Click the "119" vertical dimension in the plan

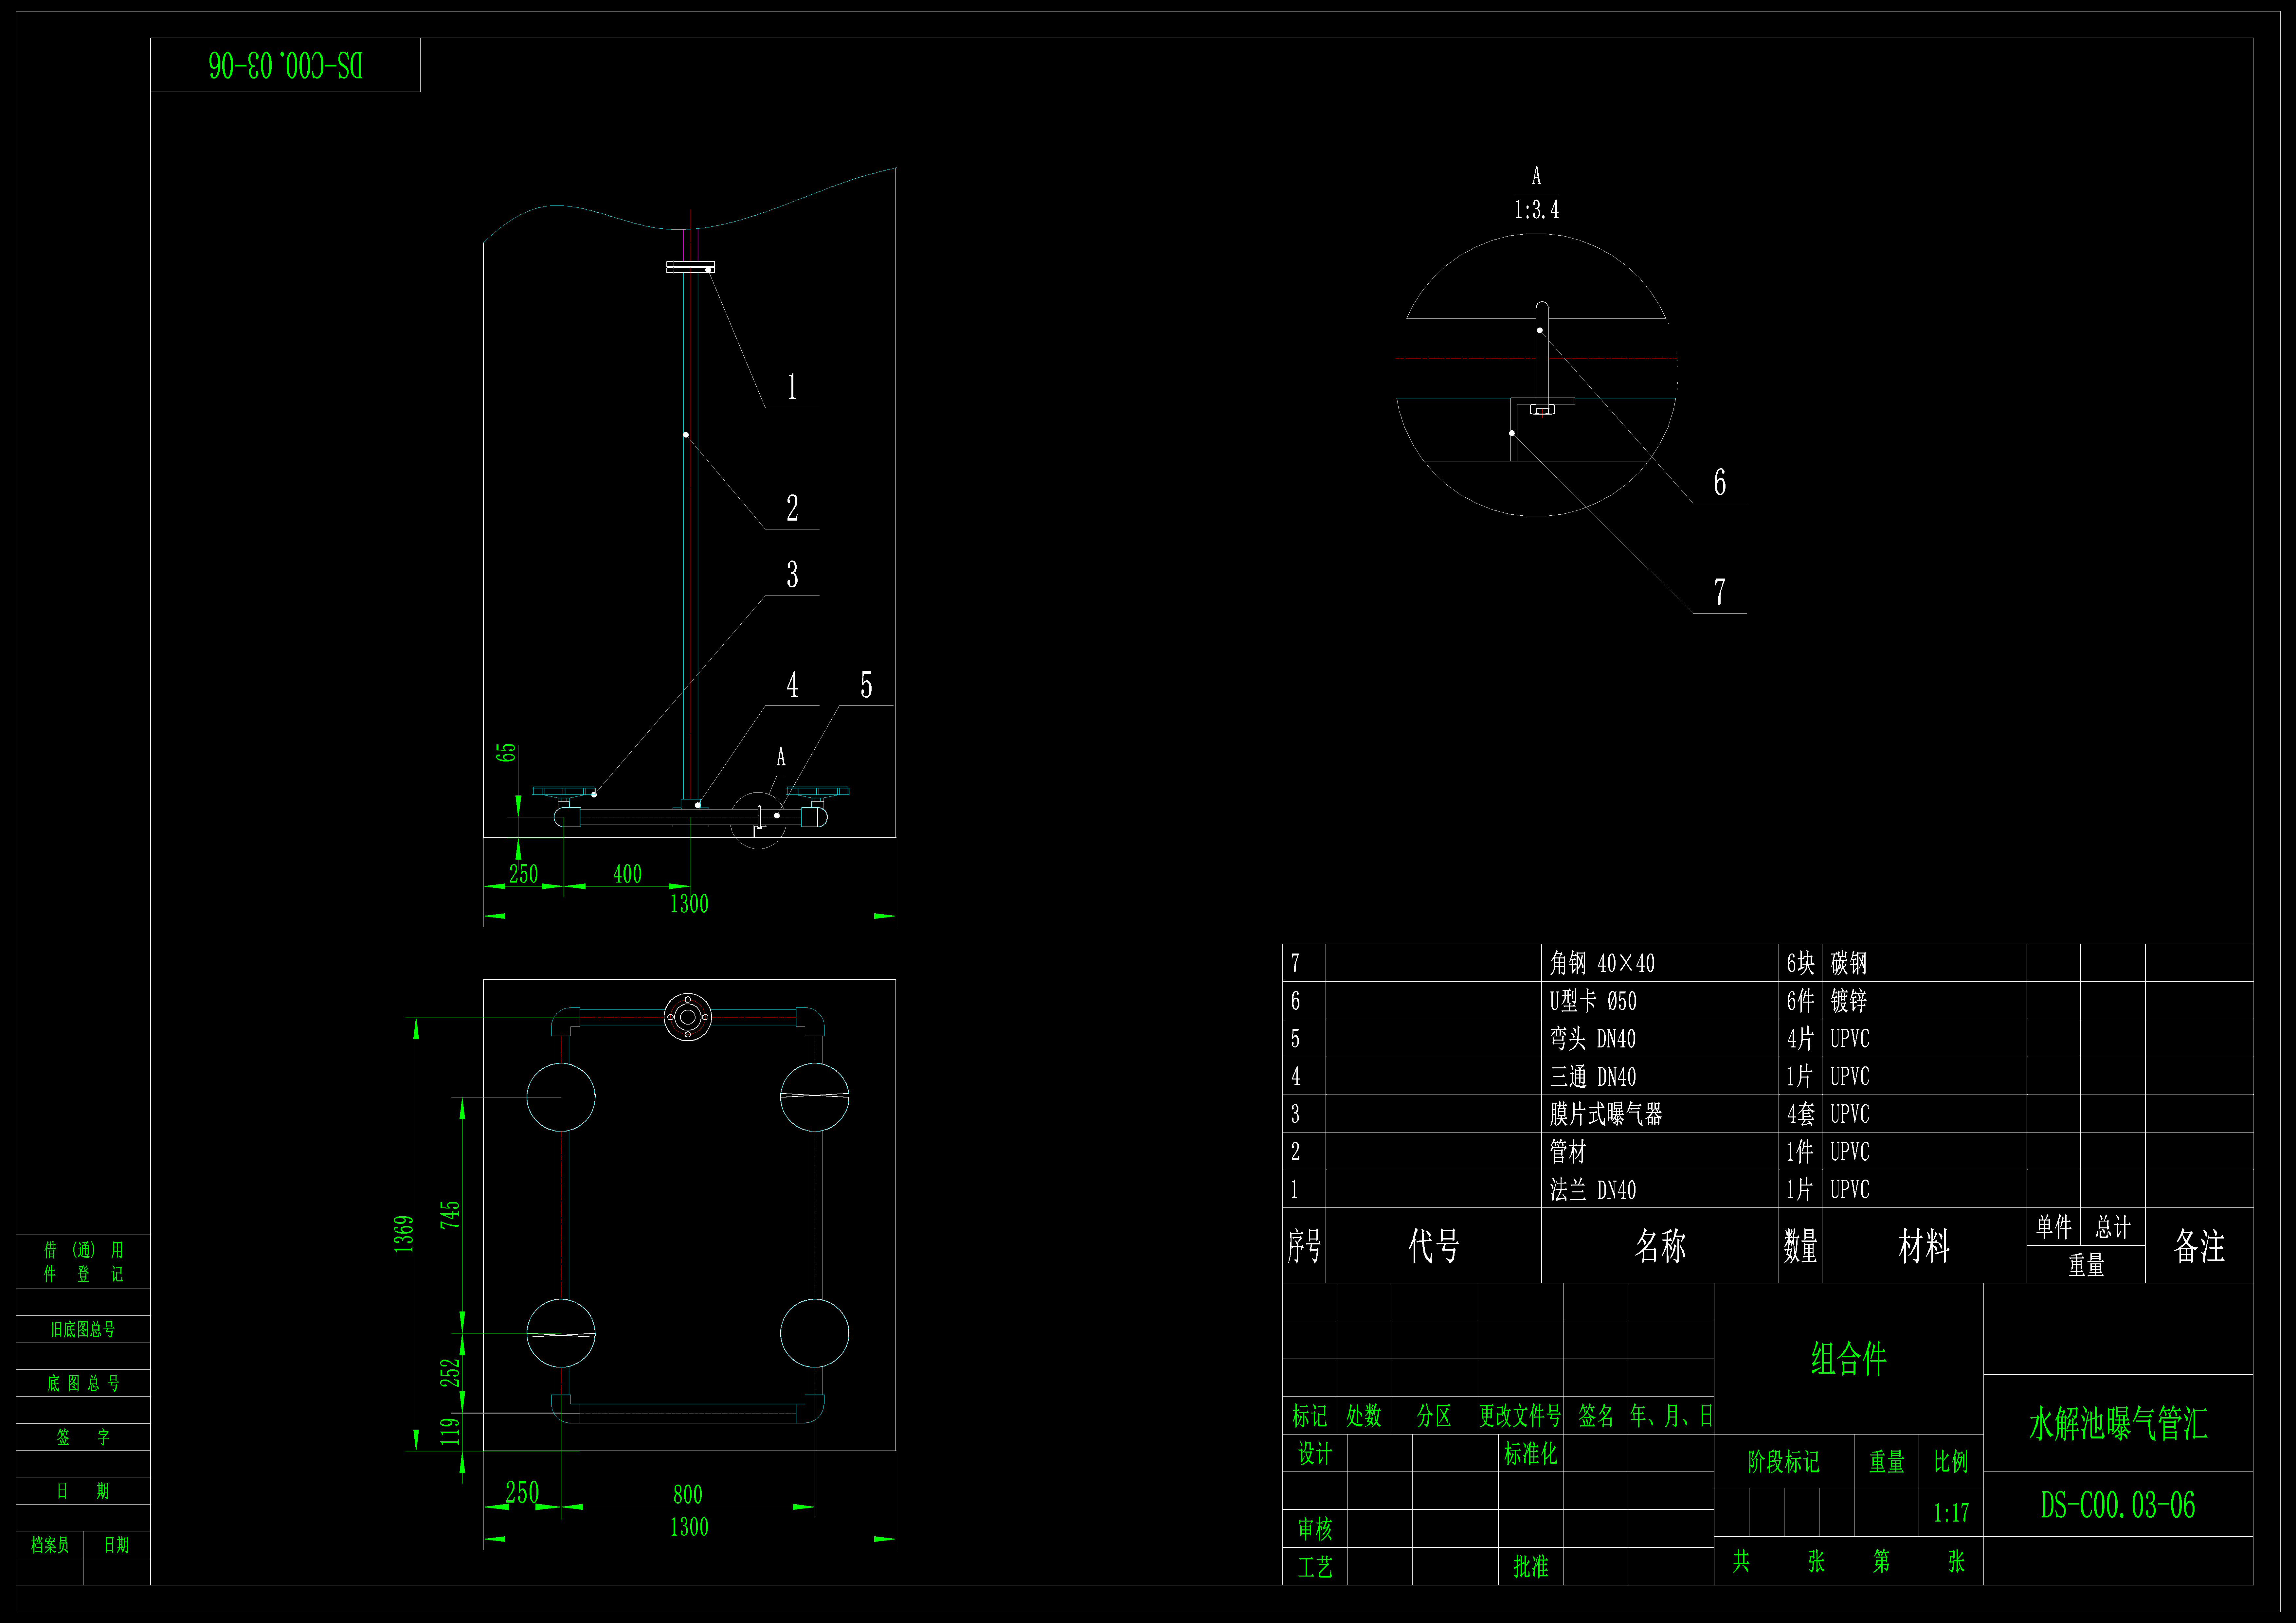pos(450,1432)
